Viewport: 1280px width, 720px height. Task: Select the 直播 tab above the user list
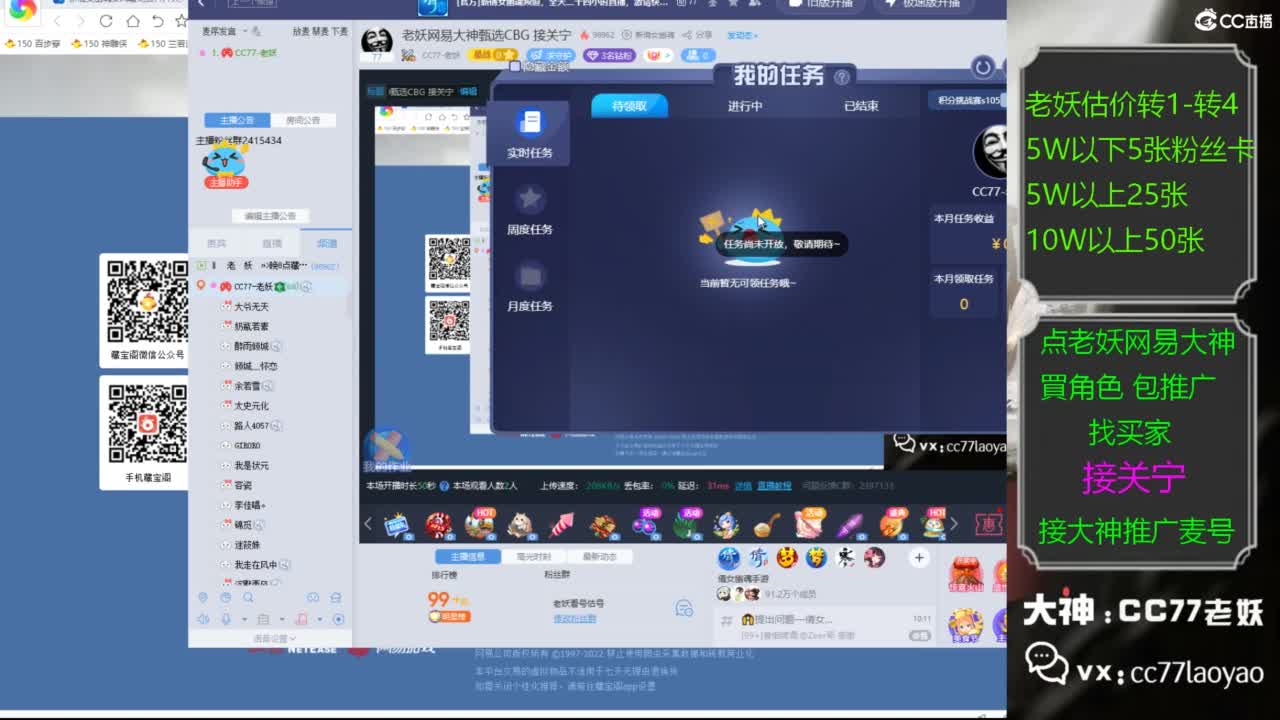(272, 244)
